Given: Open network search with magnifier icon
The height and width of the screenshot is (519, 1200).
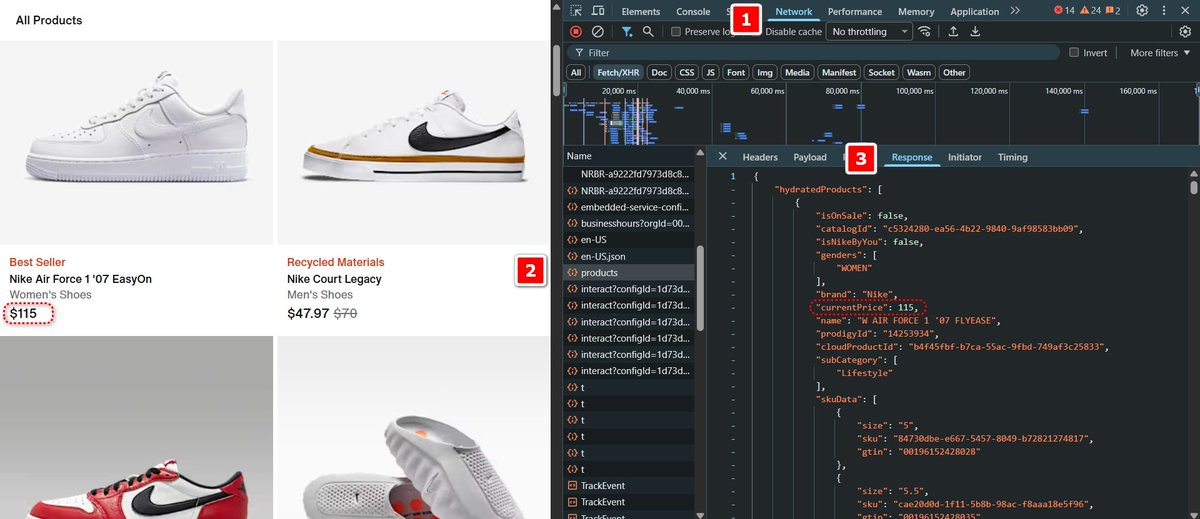Looking at the screenshot, I should click(x=648, y=32).
